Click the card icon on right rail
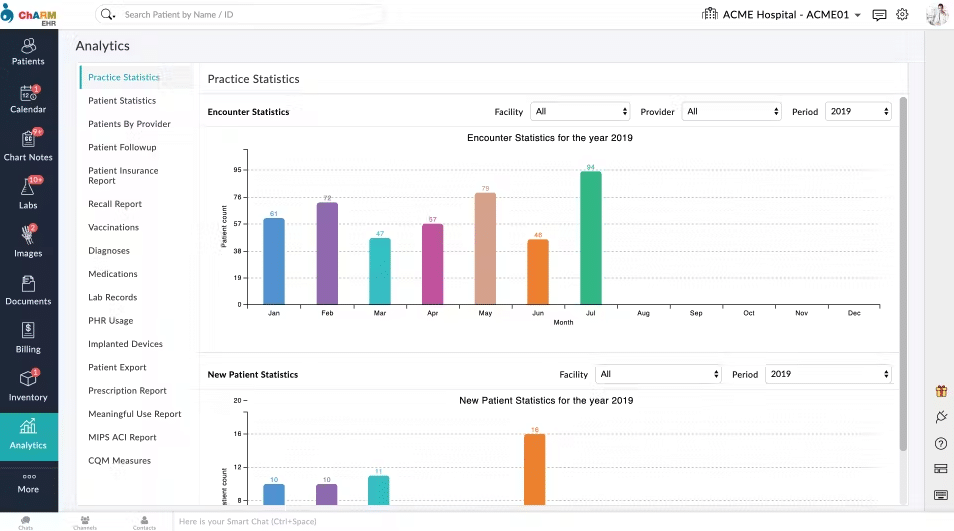 941,469
